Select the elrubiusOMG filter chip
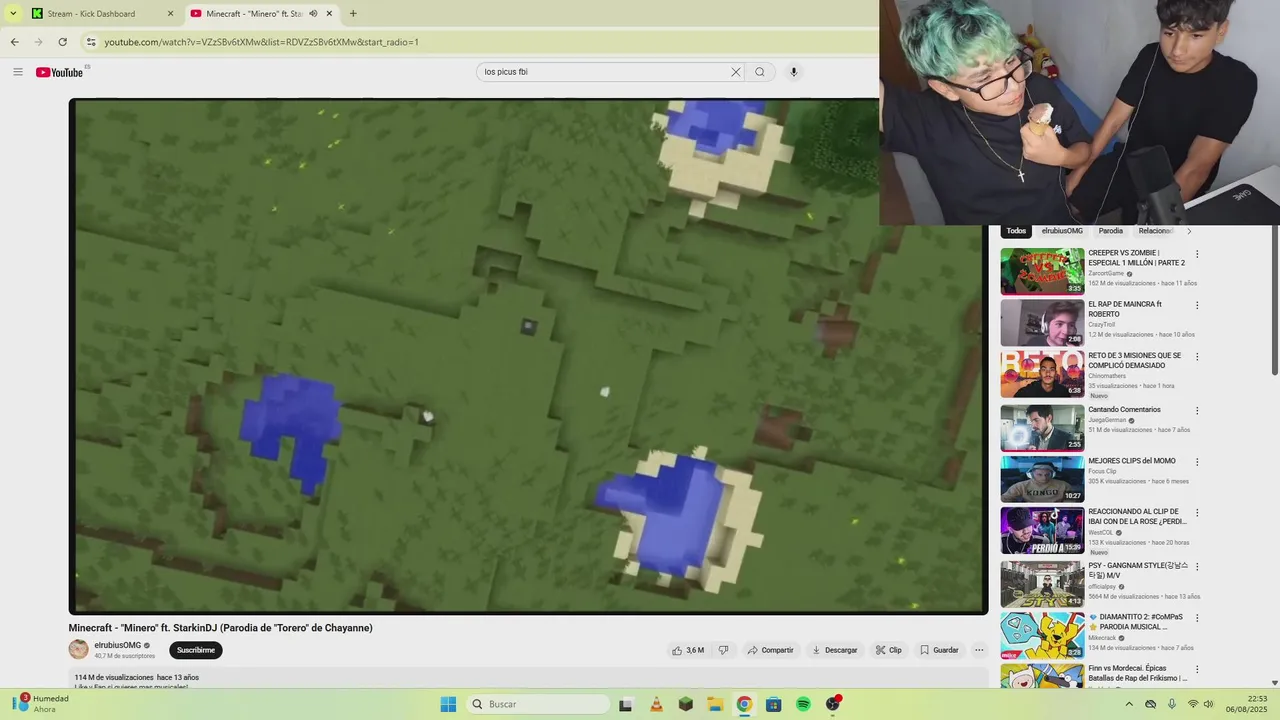The image size is (1280, 720). tap(1062, 231)
